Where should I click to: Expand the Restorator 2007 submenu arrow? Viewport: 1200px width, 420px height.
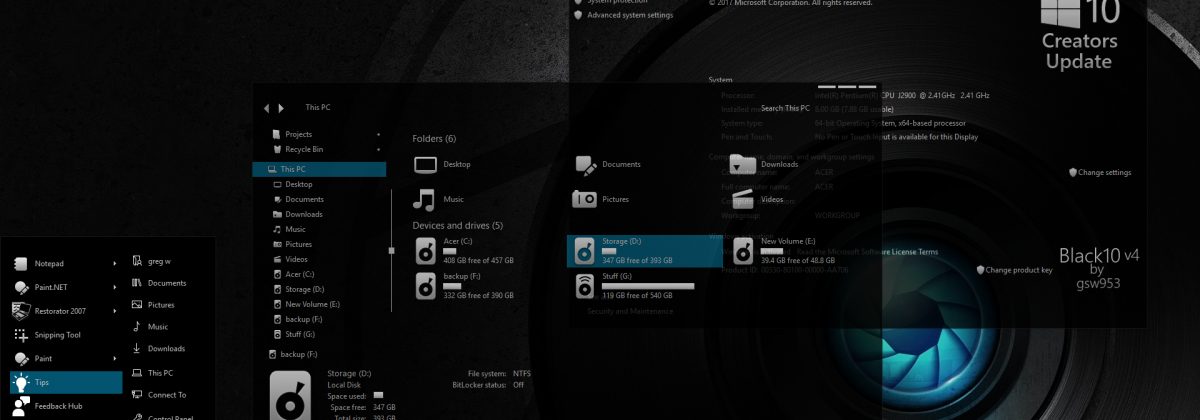tap(115, 311)
